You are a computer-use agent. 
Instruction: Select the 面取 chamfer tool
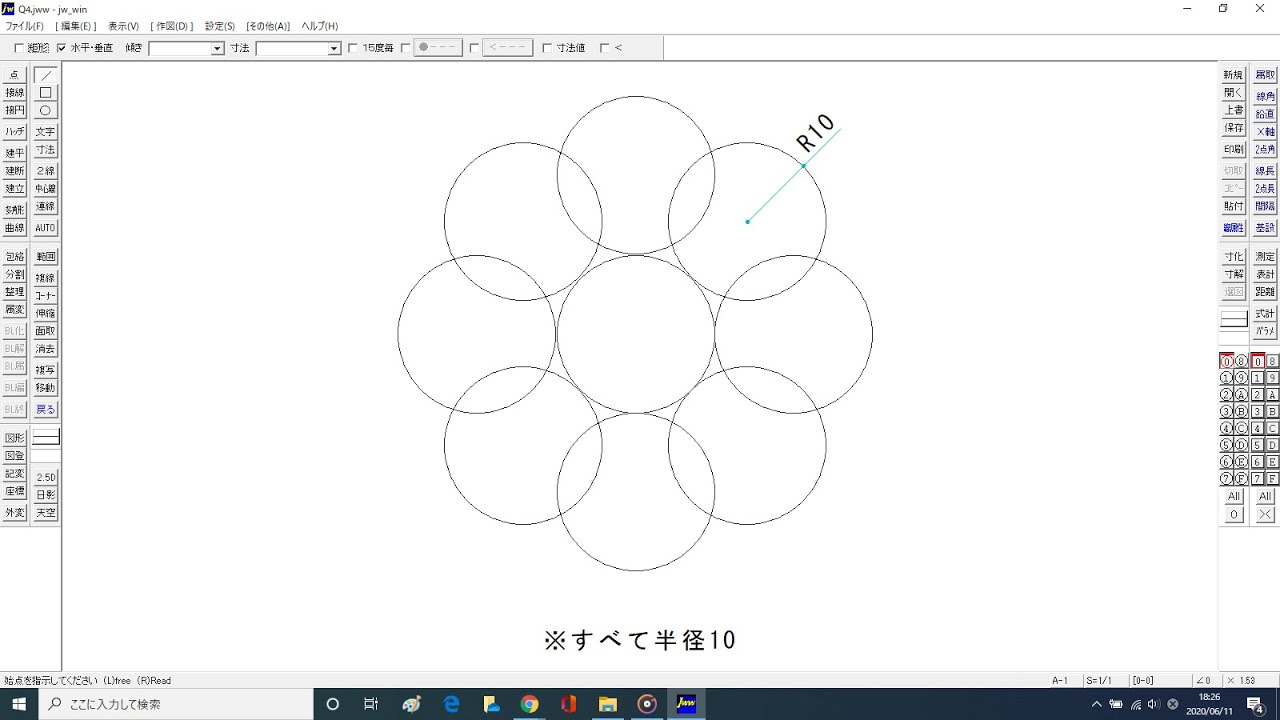tap(45, 331)
